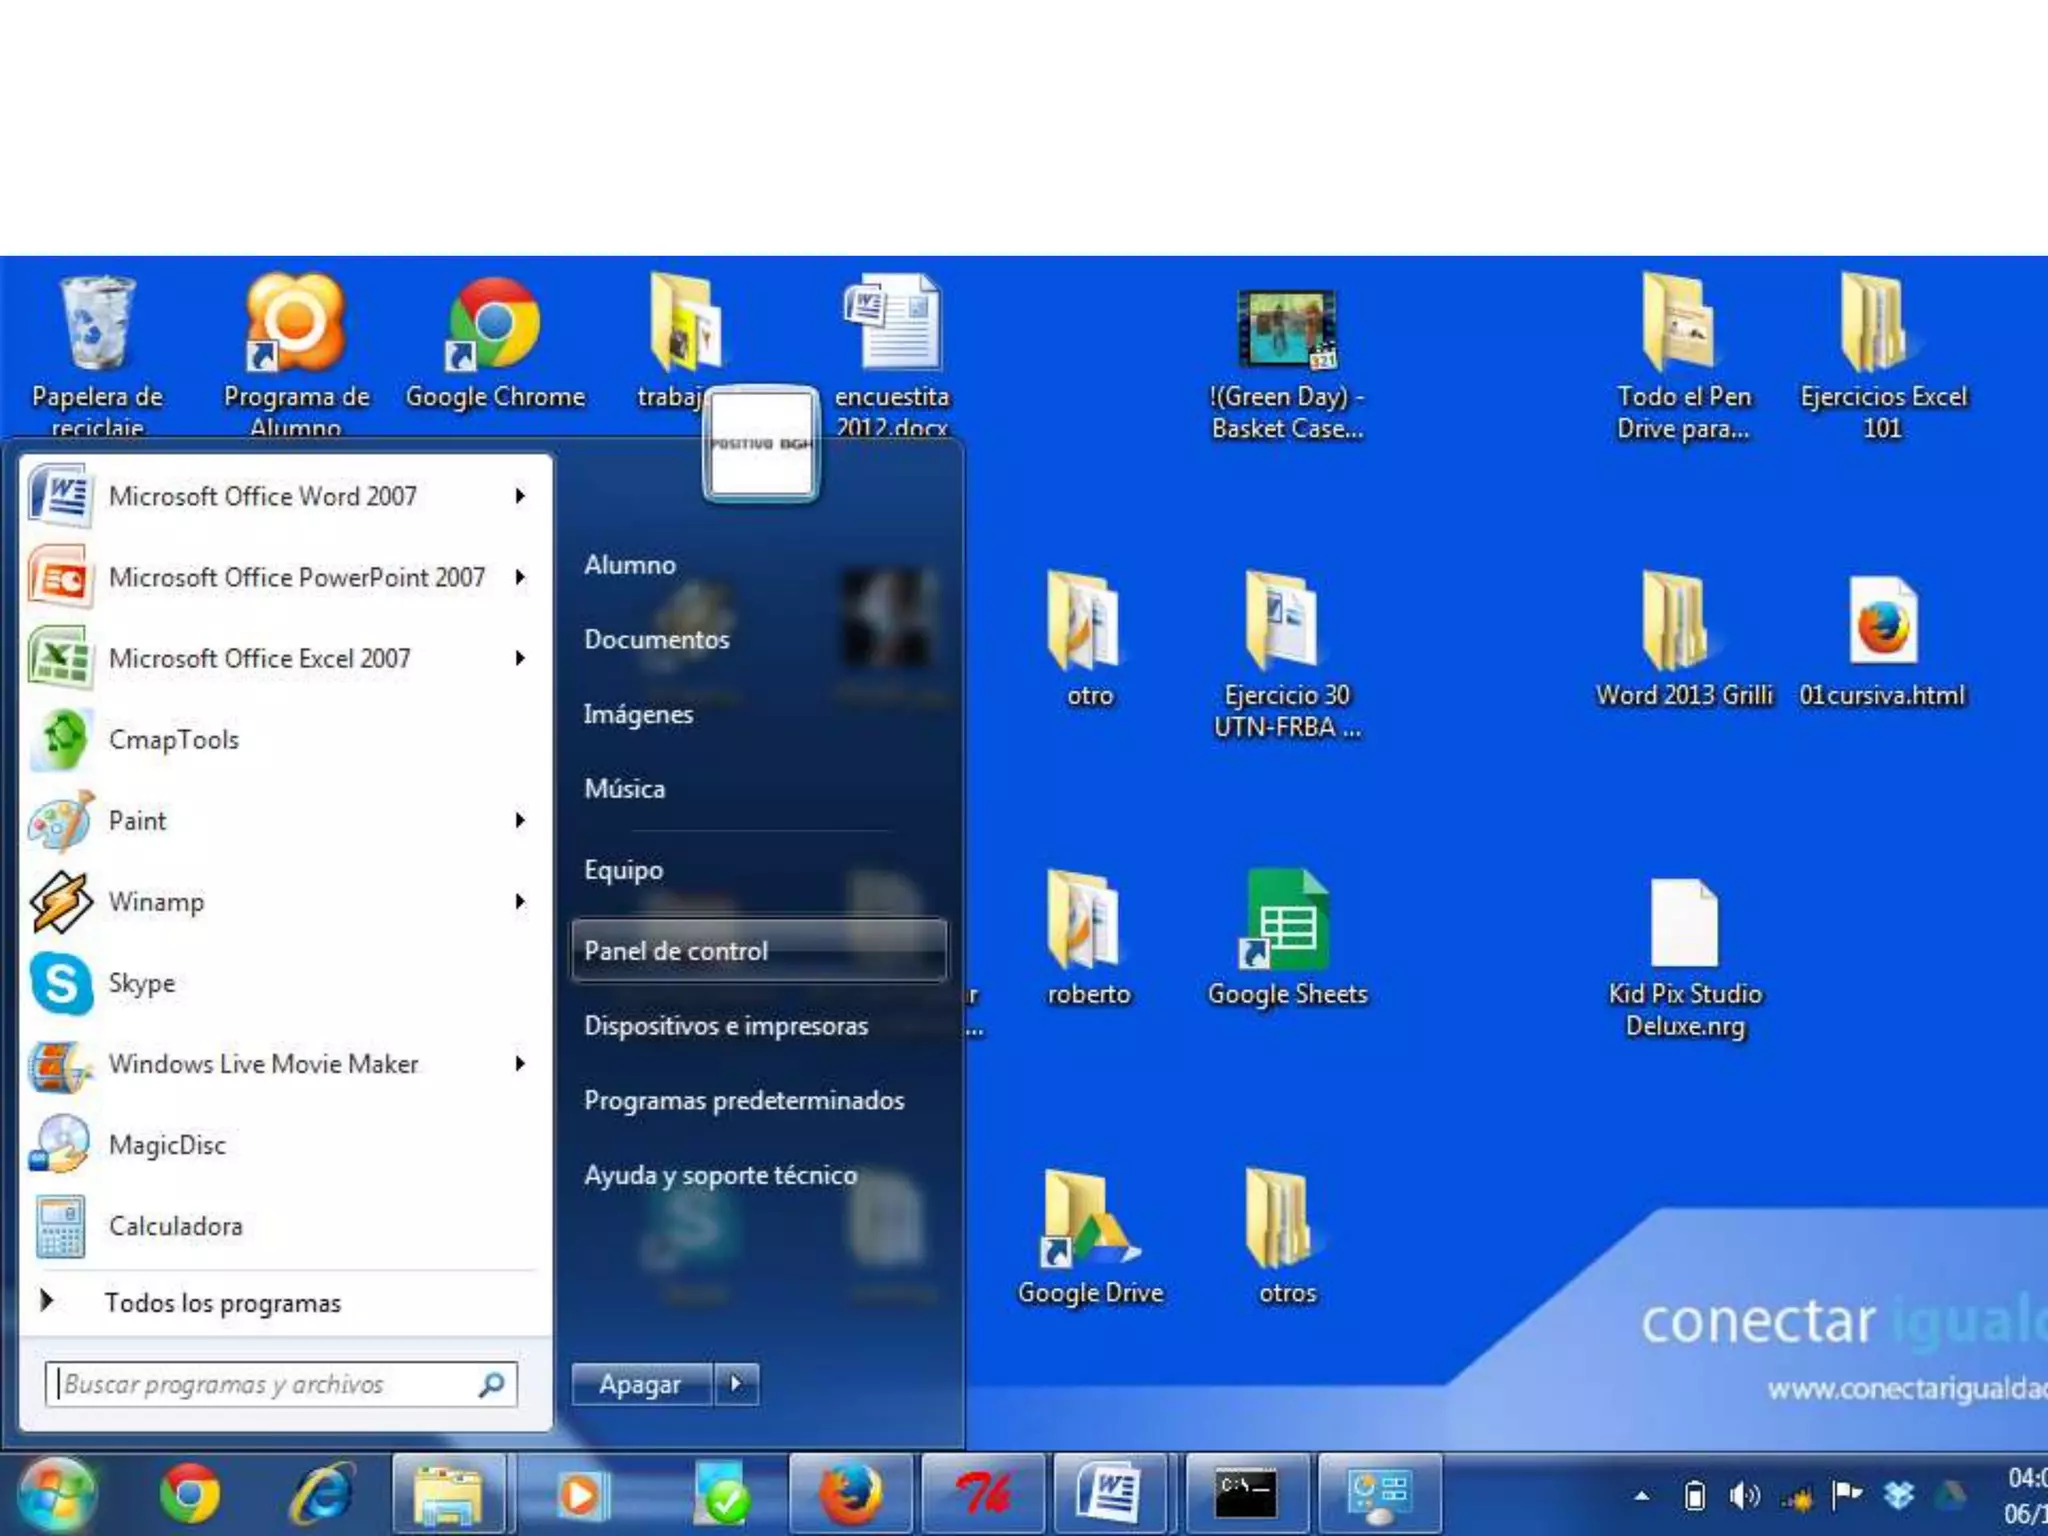
Task: Open the Google Drive desktop shortcut
Action: tap(1090, 1236)
